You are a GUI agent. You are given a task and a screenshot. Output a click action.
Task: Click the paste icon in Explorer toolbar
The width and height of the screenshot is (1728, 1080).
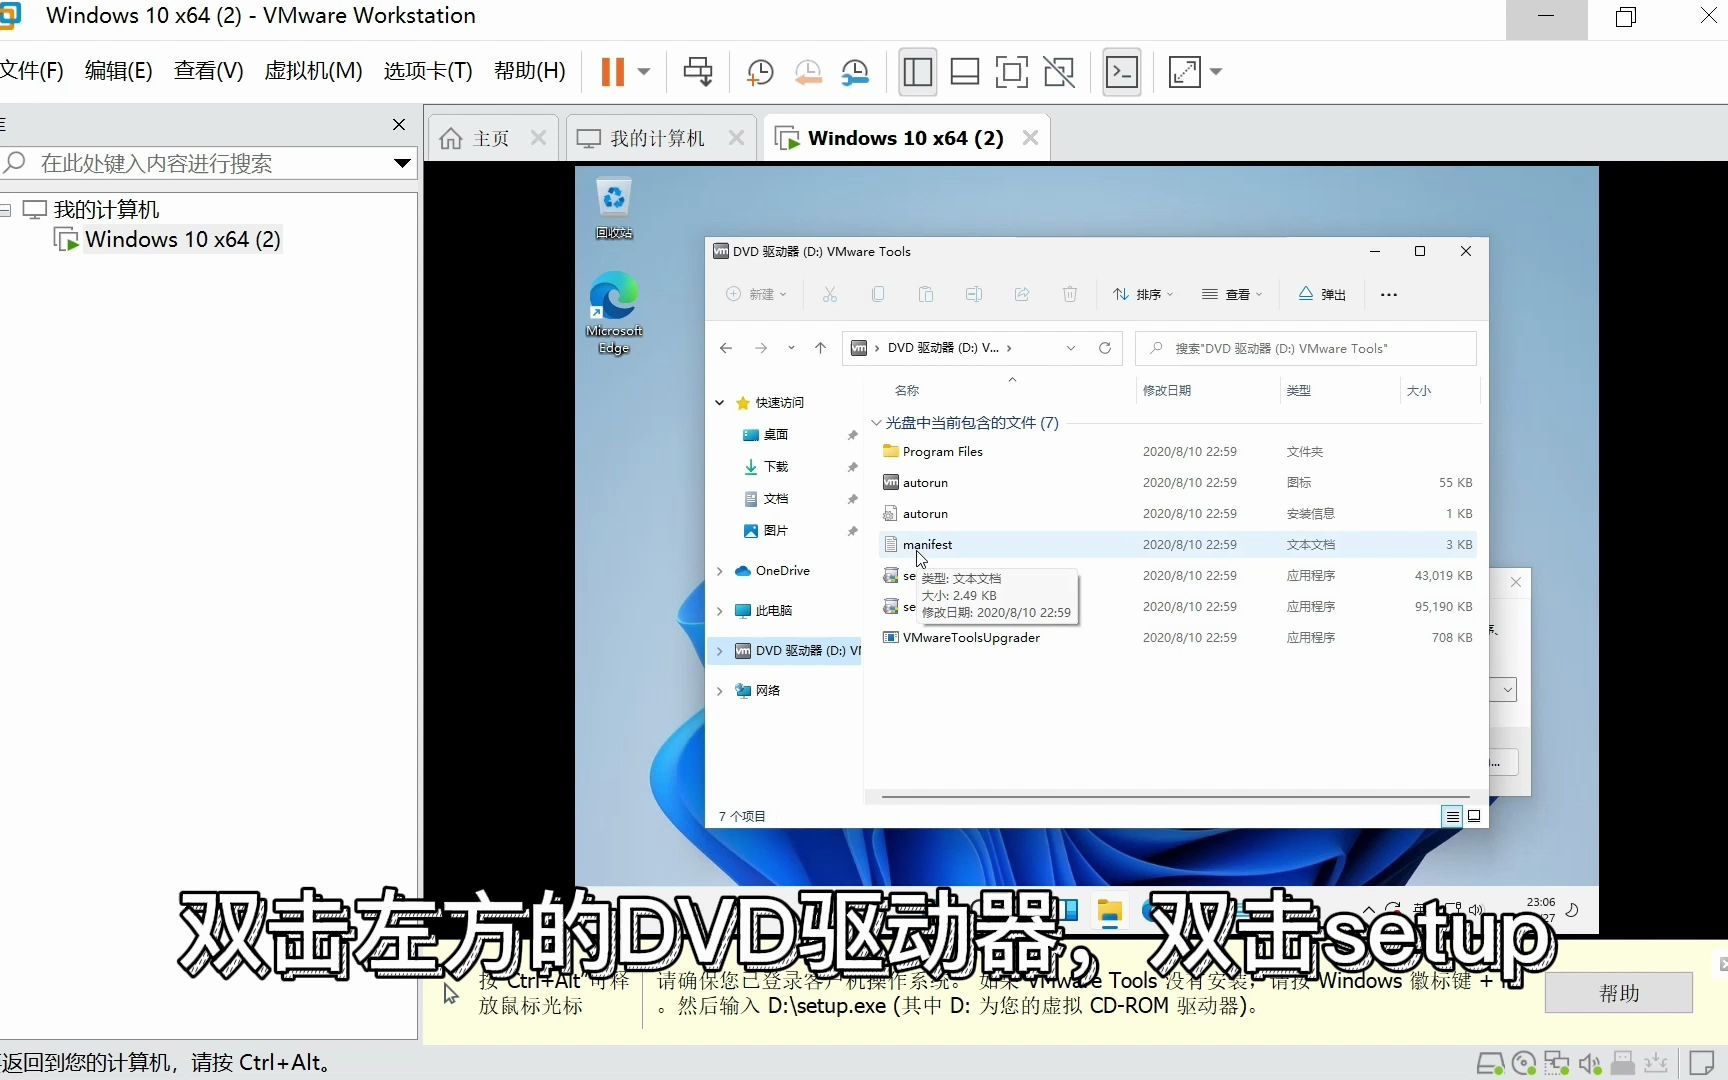[925, 294]
